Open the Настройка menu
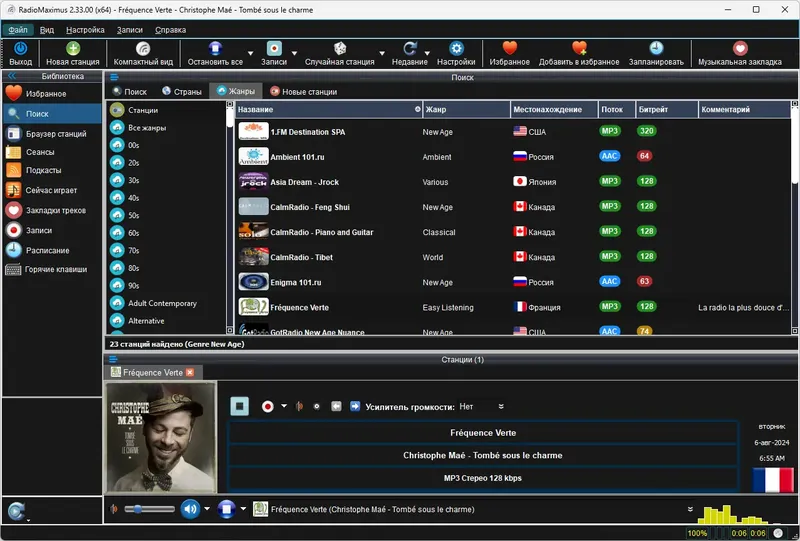The image size is (800, 541). pyautogui.click(x=85, y=30)
